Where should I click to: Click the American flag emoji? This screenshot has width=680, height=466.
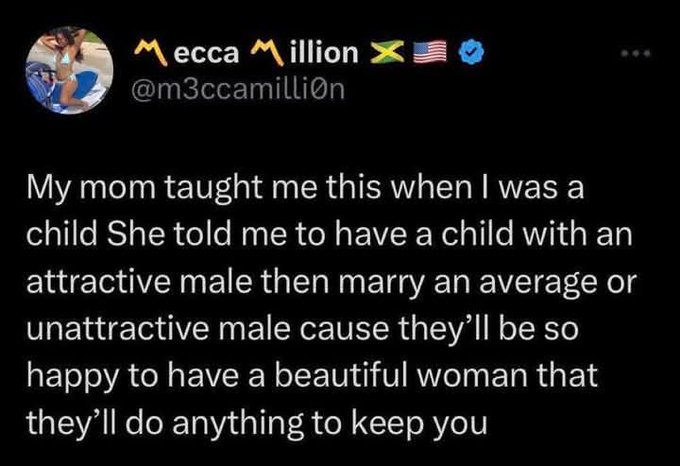pos(427,54)
